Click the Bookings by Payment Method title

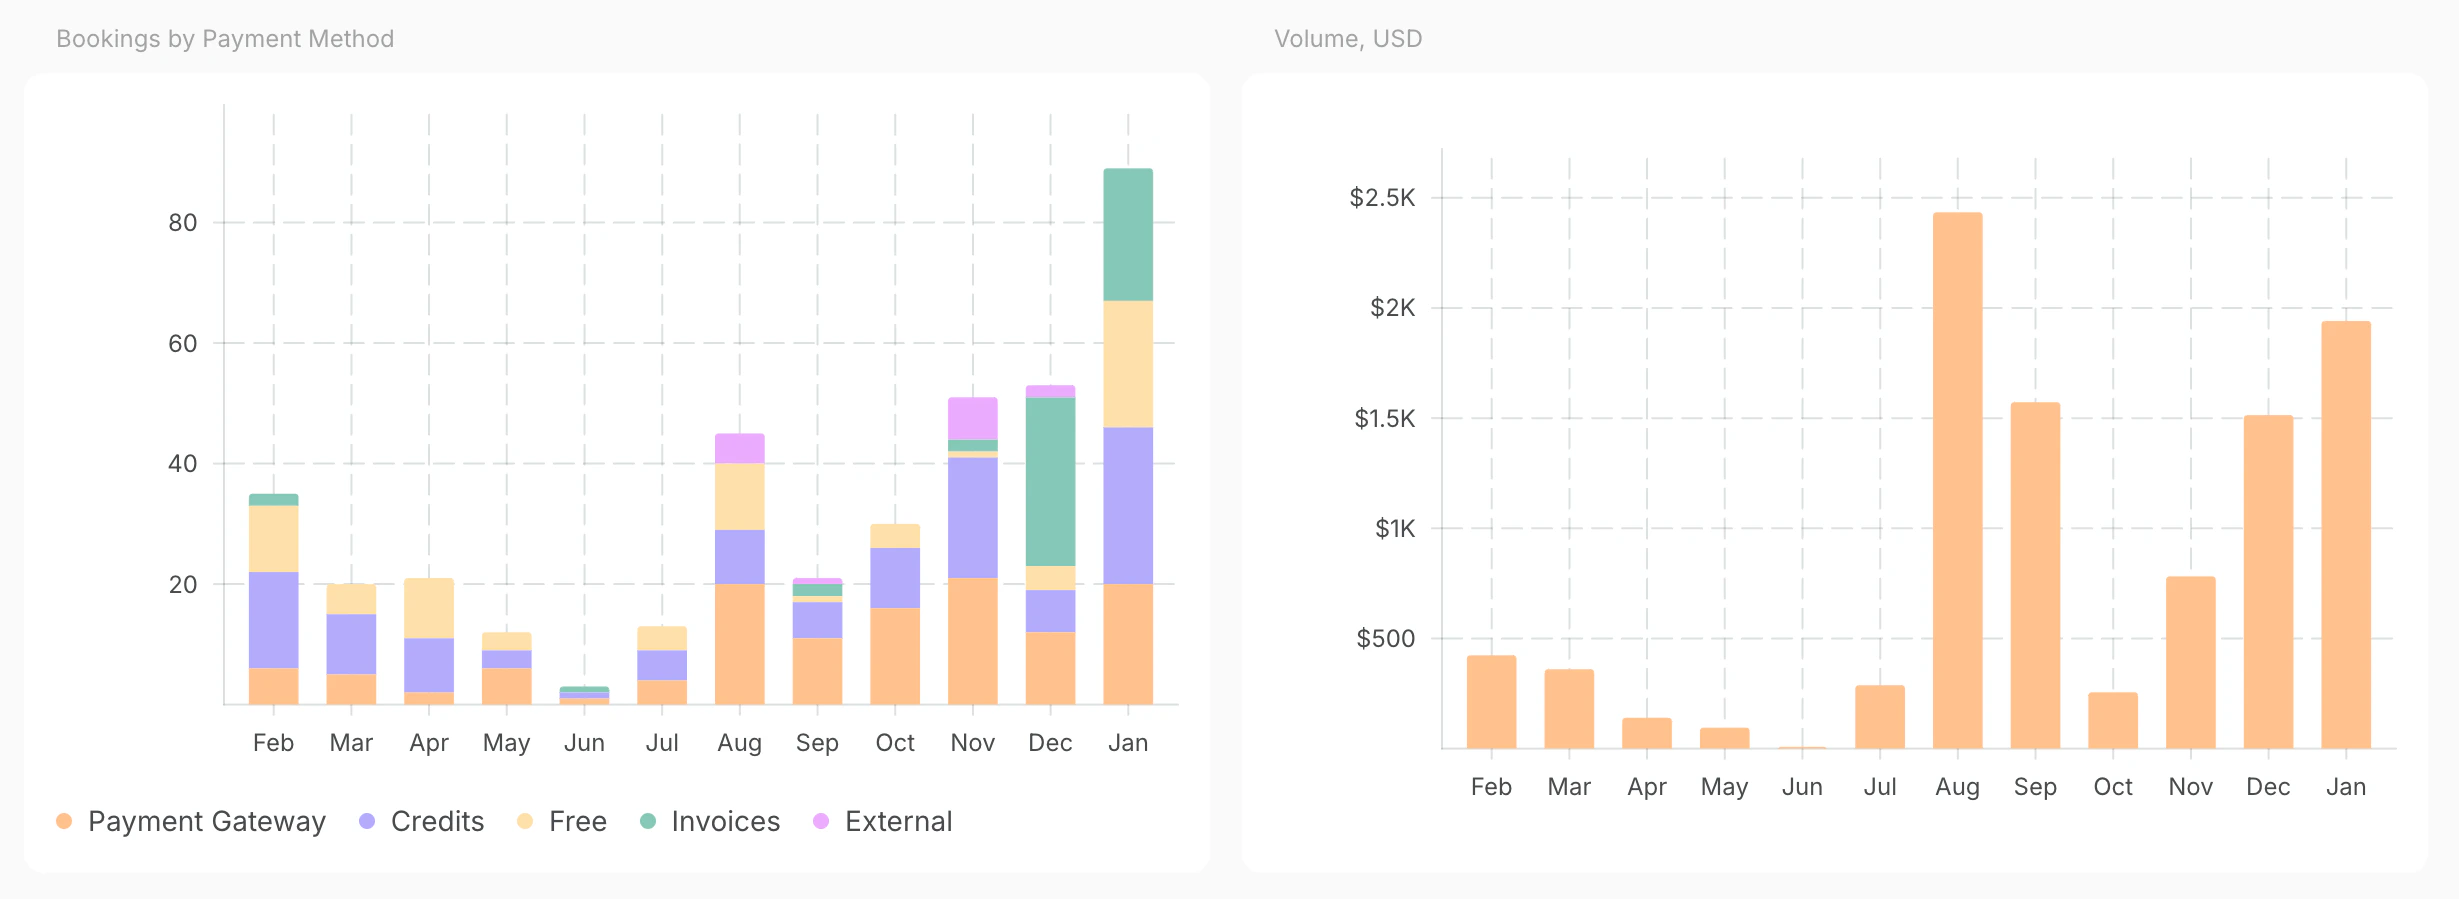point(225,39)
